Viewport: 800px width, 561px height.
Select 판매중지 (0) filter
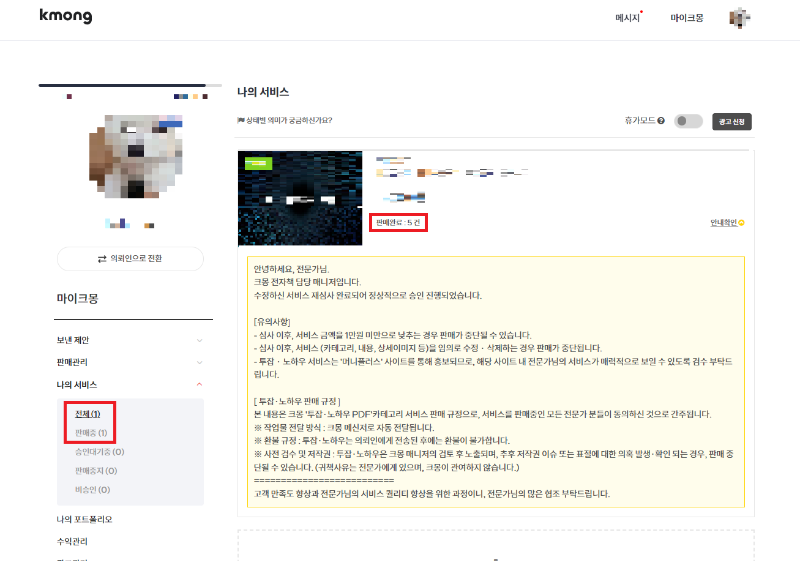pyautogui.click(x=96, y=471)
